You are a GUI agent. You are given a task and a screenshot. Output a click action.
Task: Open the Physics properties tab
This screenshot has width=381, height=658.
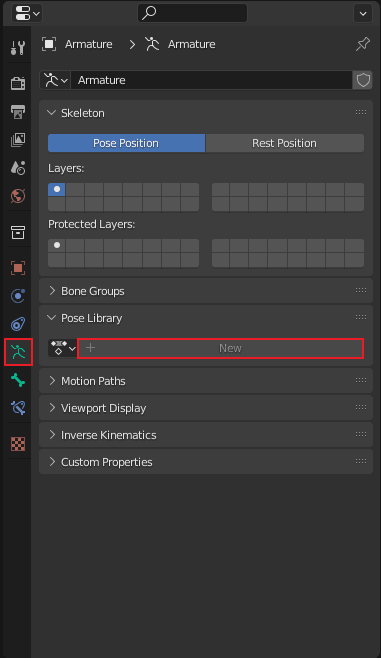18,296
